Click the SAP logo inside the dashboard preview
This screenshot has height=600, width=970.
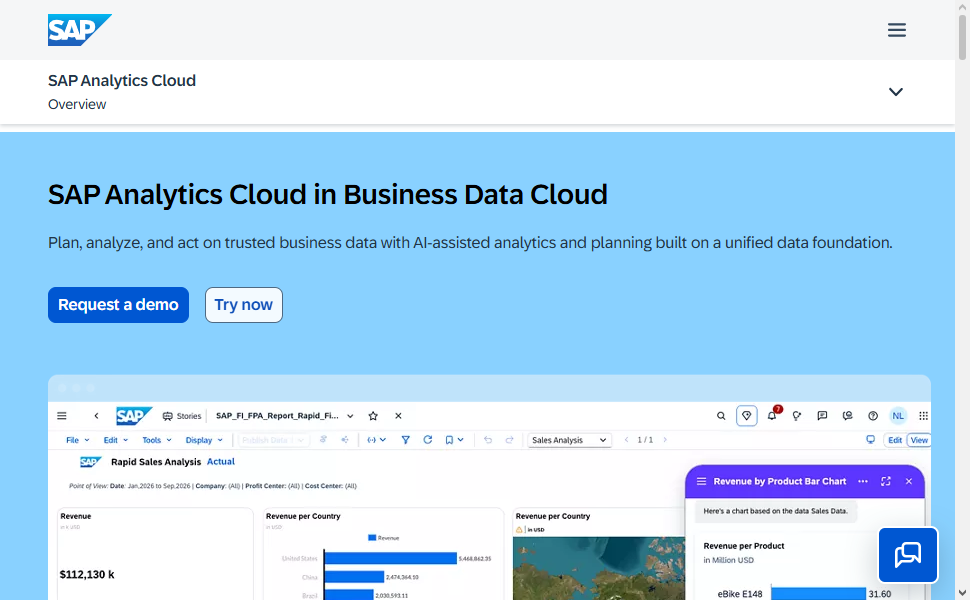(134, 416)
